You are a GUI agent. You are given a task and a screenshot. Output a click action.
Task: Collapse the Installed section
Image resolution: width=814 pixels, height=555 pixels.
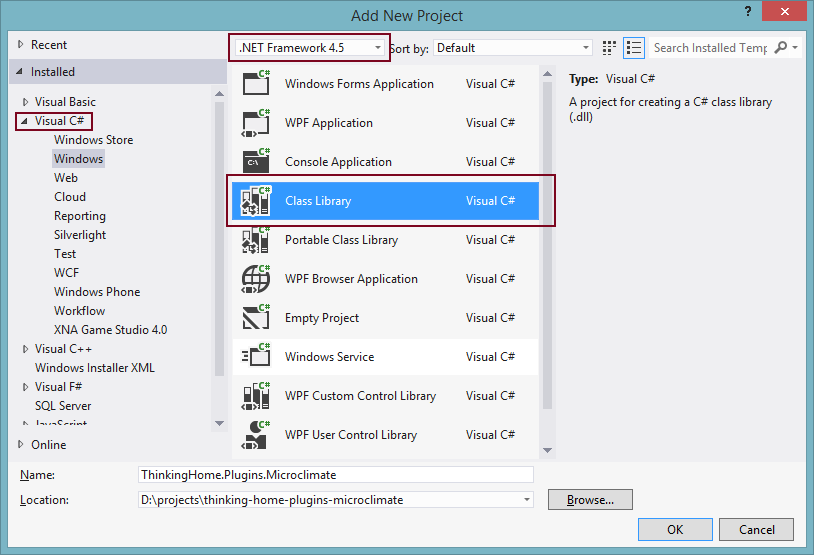point(20,72)
